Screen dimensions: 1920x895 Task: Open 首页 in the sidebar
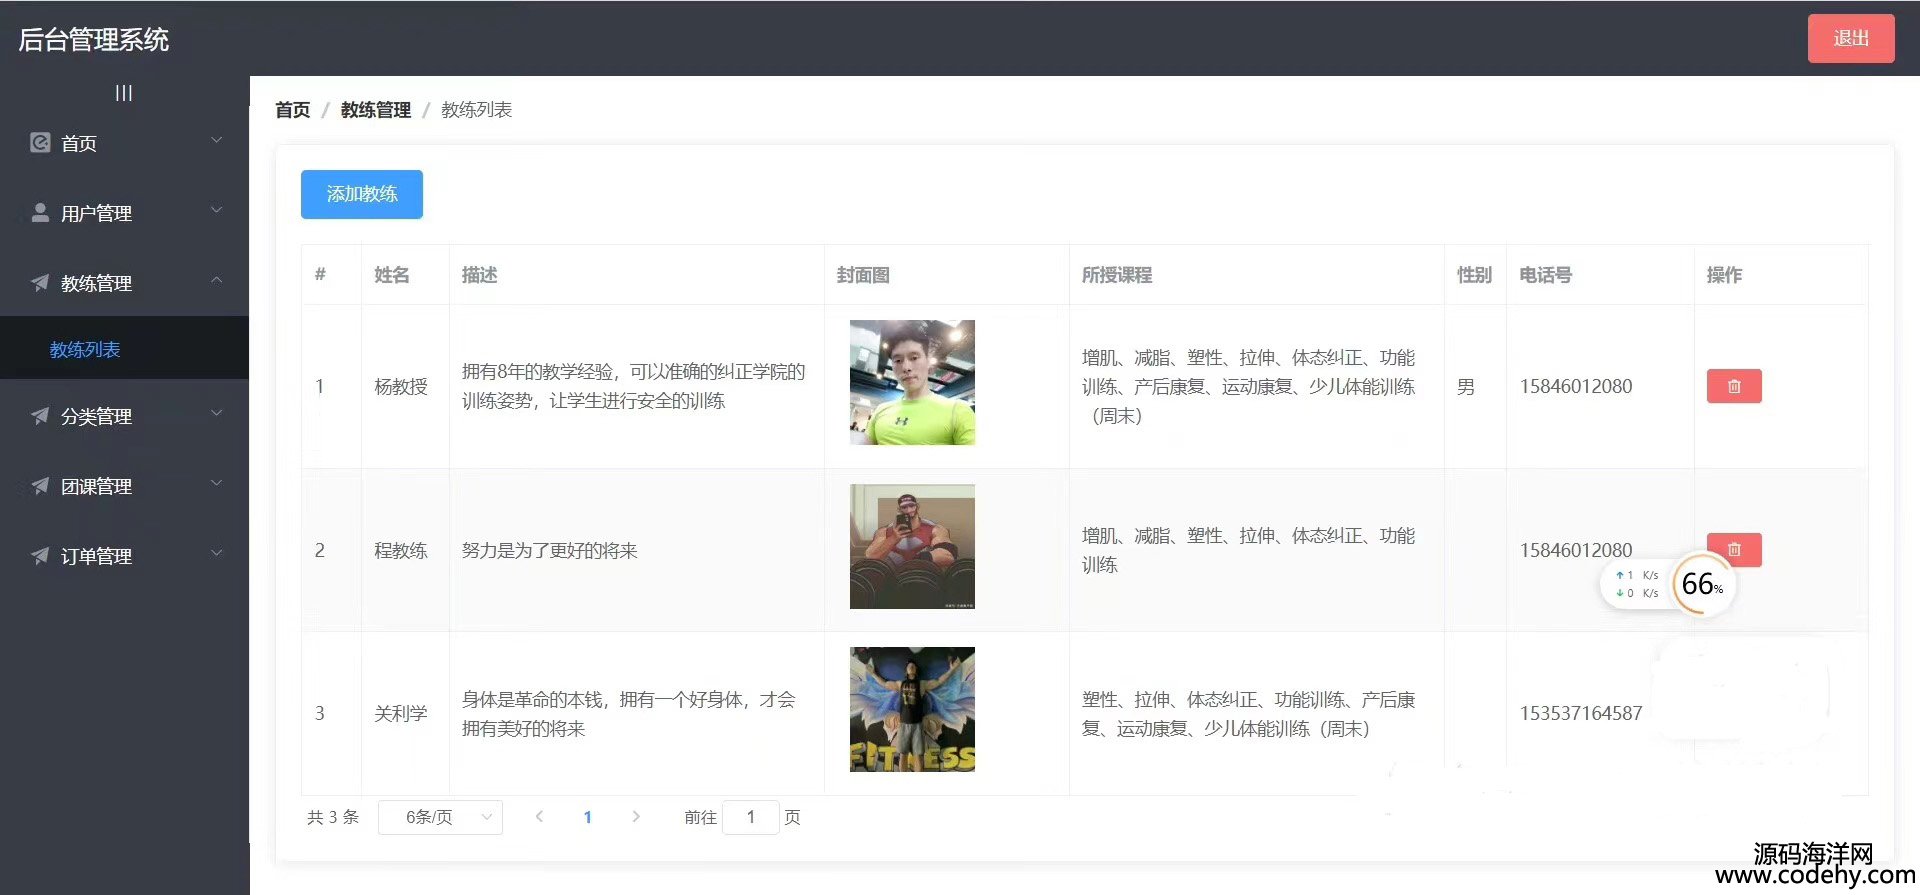124,143
